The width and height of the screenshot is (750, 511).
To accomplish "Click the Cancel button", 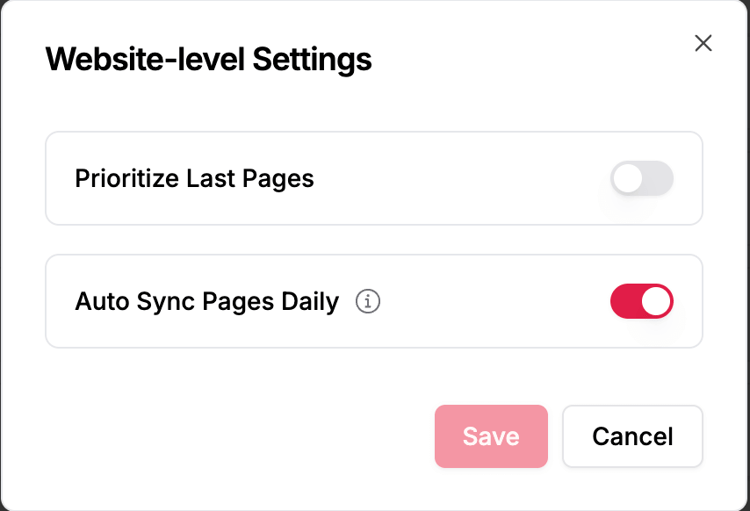I will [632, 436].
